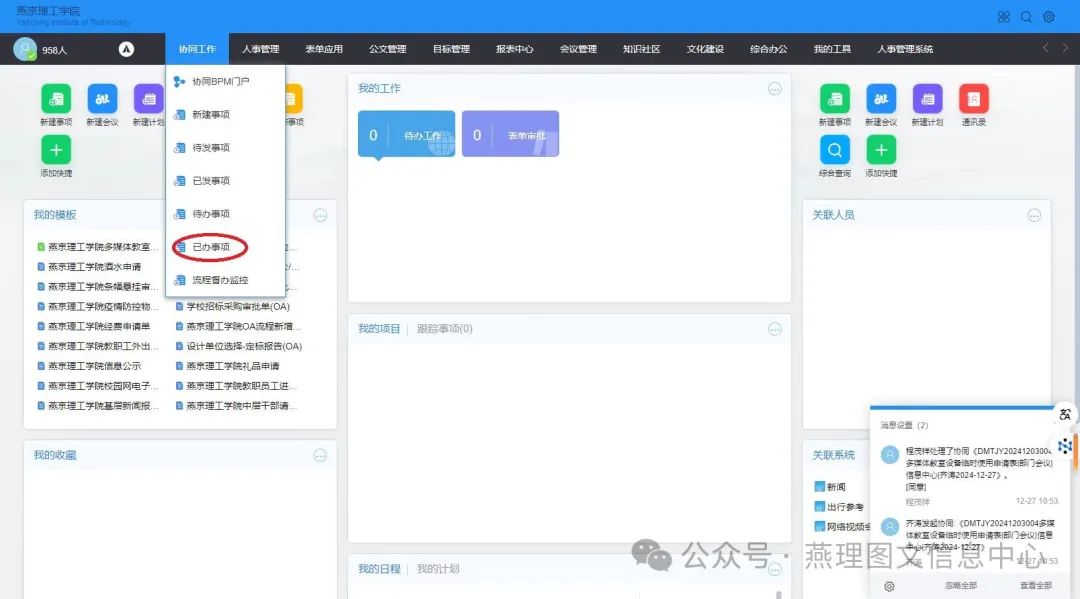Viewport: 1080px width, 599px height.
Task: Switch to the 跟踪事项(0) tab
Action: [444, 329]
